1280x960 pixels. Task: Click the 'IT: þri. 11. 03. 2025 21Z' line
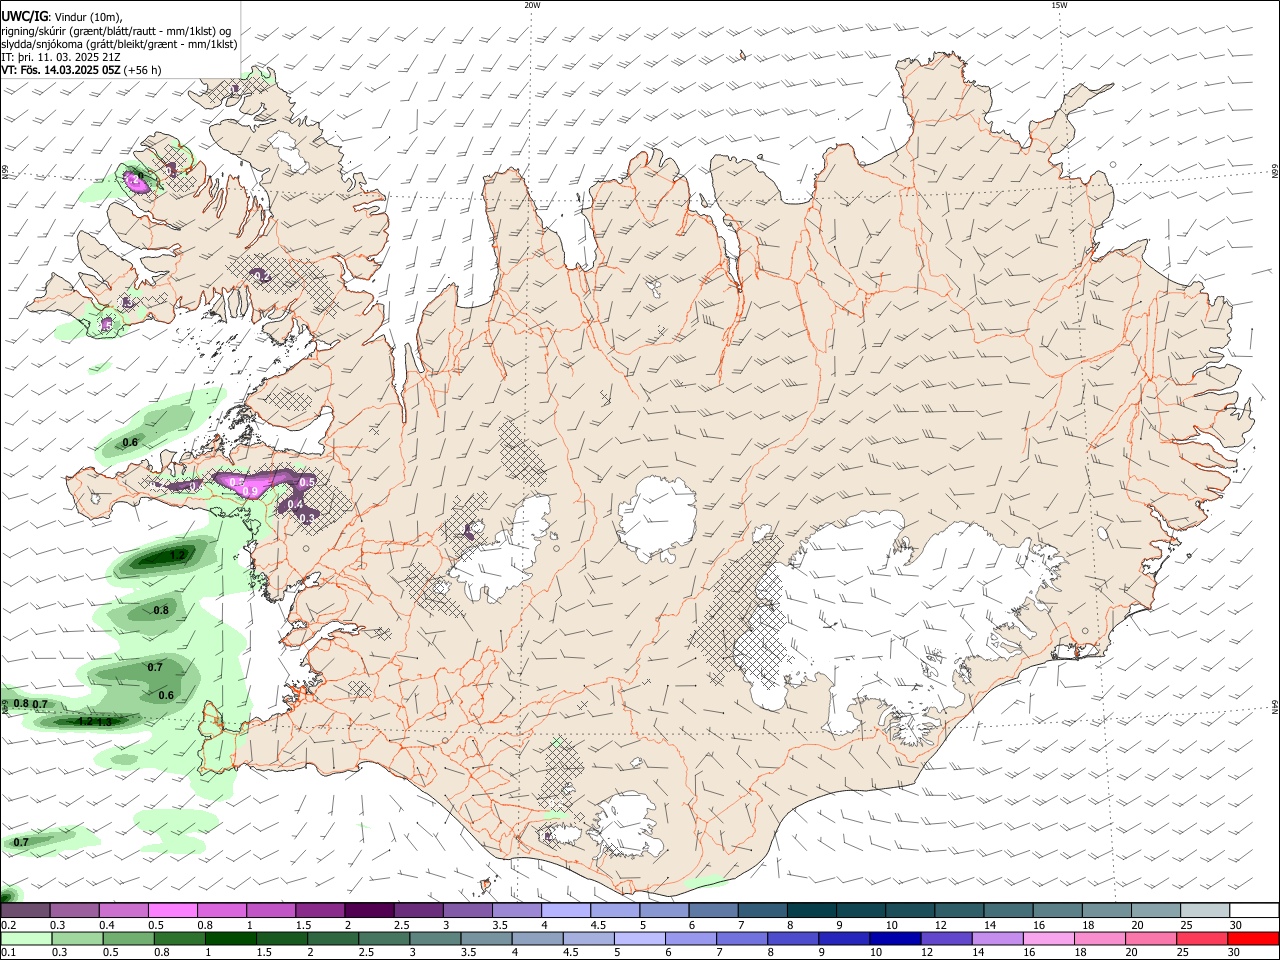(61, 57)
